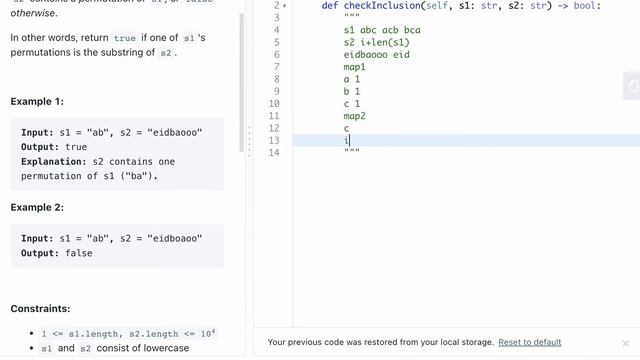Click the description panel scrollbar
Screen dimensions: 640x360
coord(241,82)
